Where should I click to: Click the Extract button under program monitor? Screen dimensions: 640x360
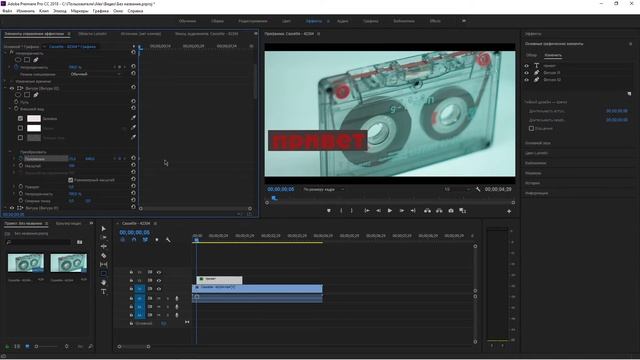coord(439,211)
